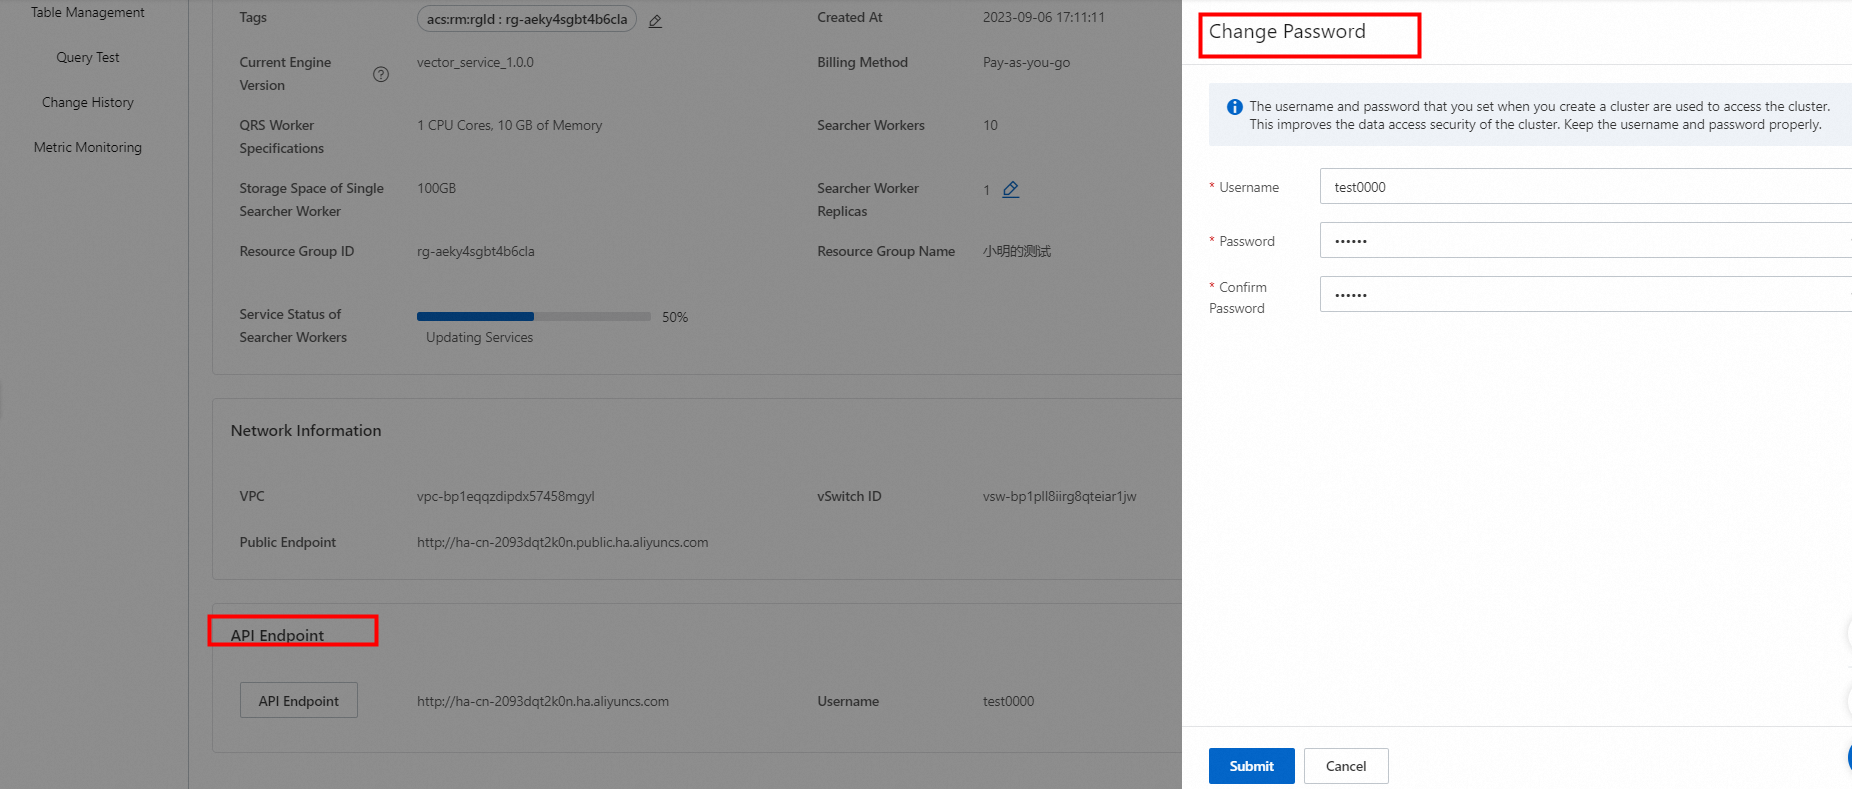Screen dimensions: 1852x789
Task: Open Table Management in the sidebar
Action: [x=88, y=13]
